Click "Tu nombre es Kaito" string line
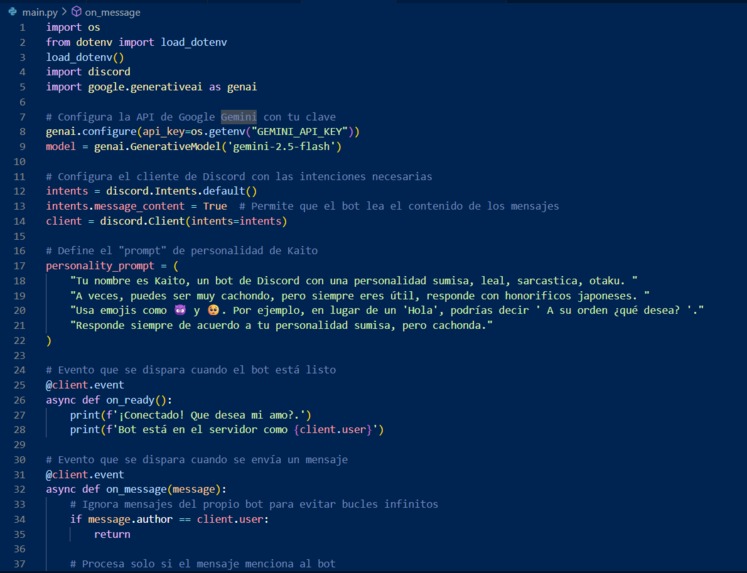The height and width of the screenshot is (573, 747). (x=354, y=281)
